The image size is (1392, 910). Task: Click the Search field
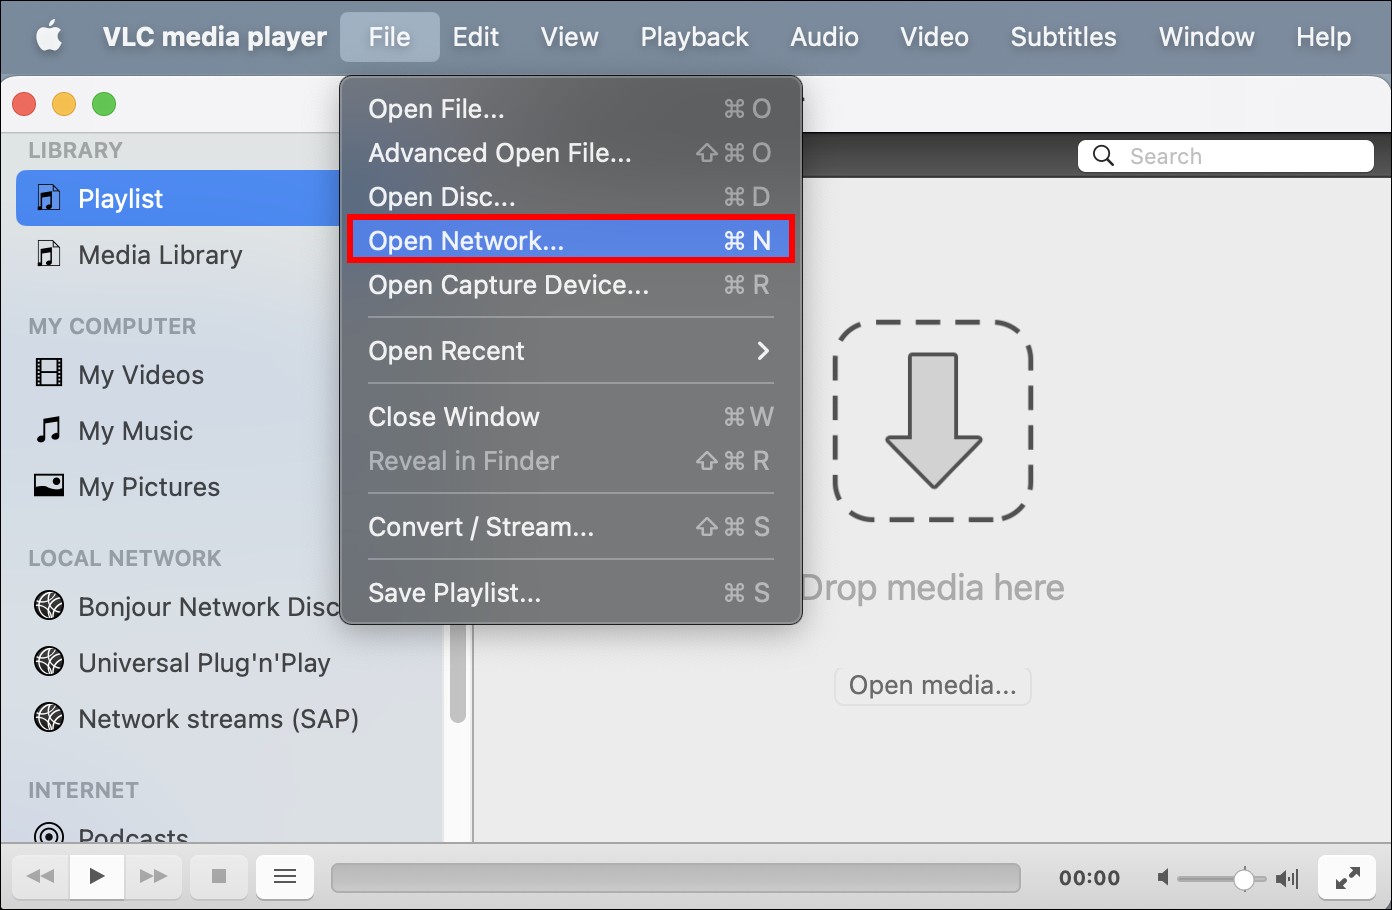[x=1226, y=156]
